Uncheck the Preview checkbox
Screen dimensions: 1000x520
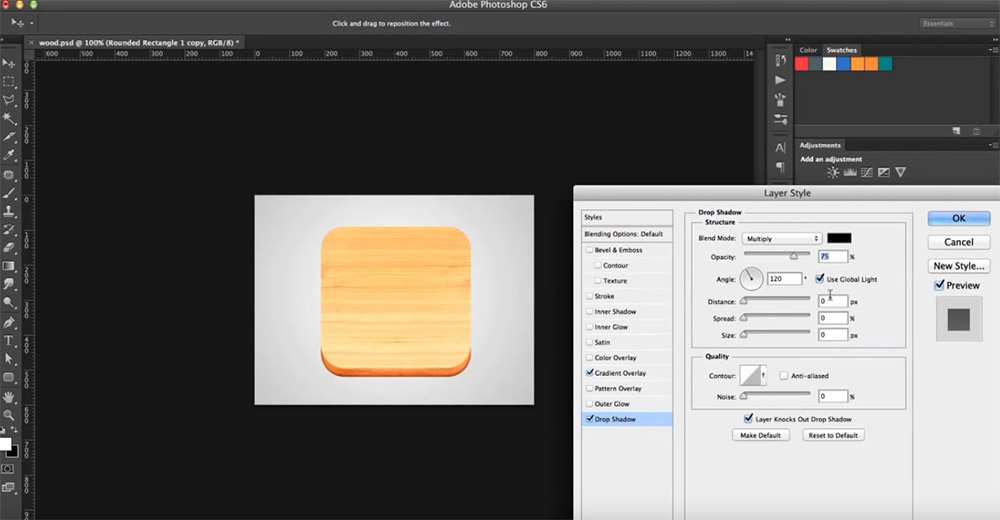tap(939, 285)
